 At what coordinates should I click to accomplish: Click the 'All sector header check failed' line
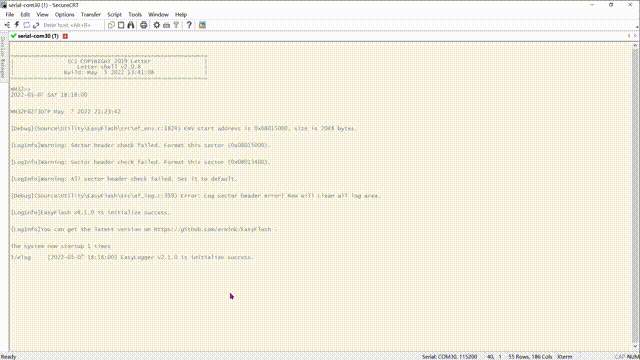124,179
